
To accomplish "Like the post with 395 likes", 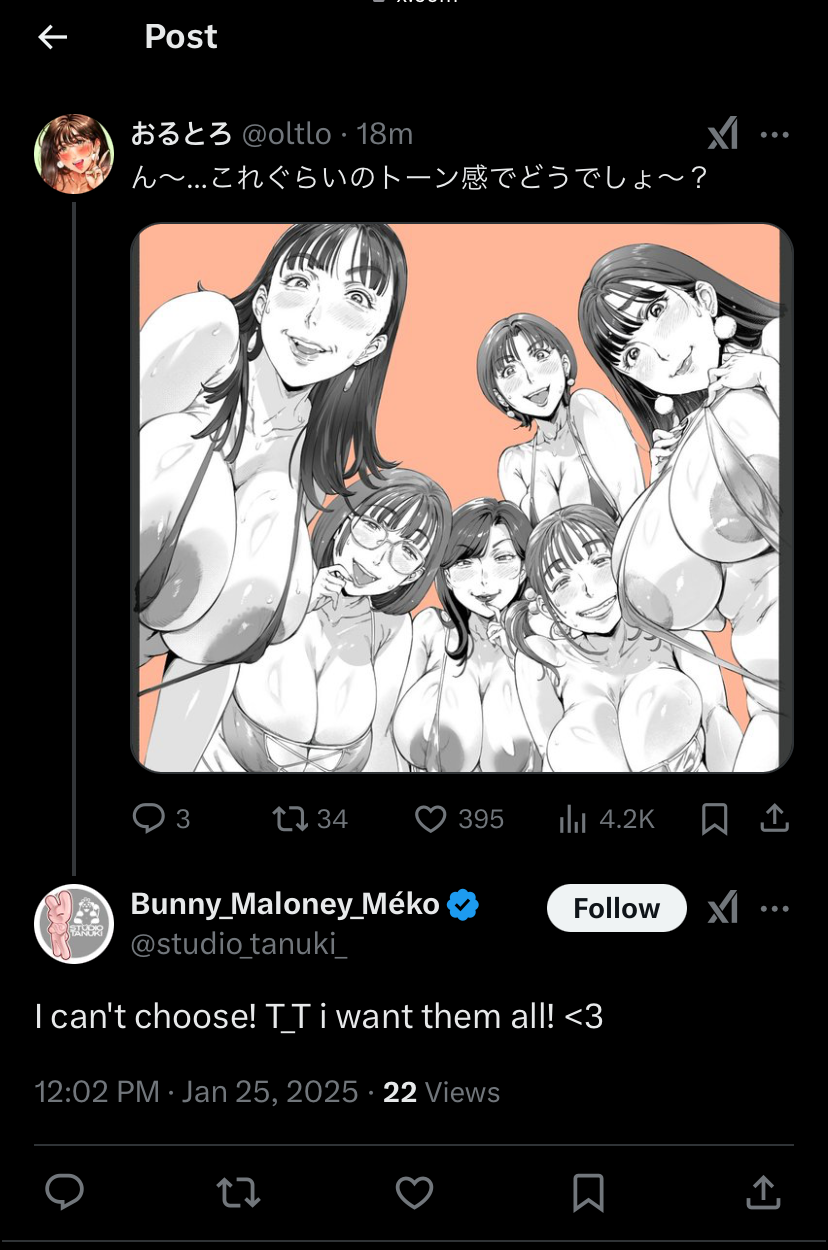I will pyautogui.click(x=430, y=819).
